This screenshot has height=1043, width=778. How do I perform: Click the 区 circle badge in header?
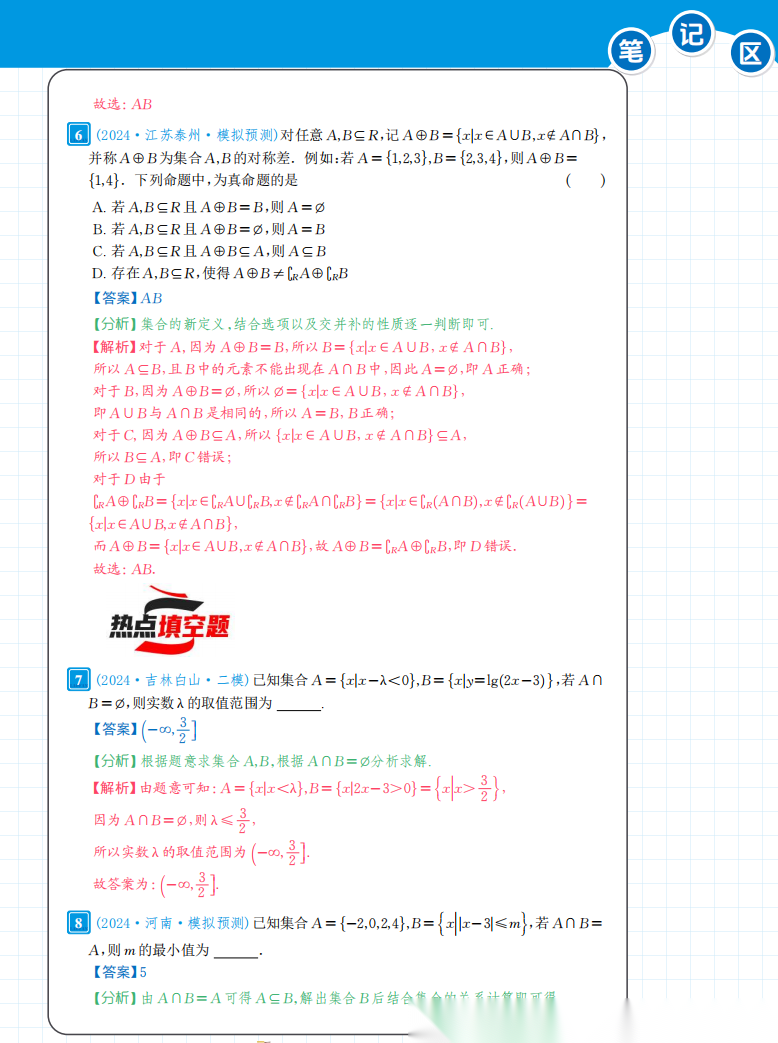point(750,53)
